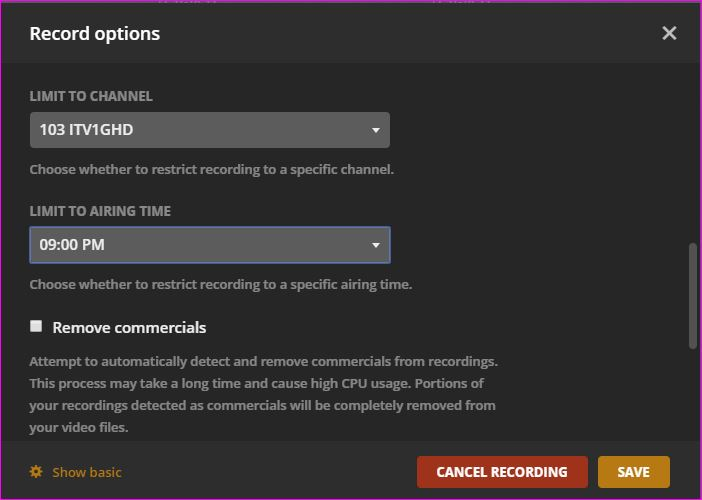Image resolution: width=702 pixels, height=500 pixels.
Task: Click the arrow on the airing time dropdown
Action: (x=376, y=245)
